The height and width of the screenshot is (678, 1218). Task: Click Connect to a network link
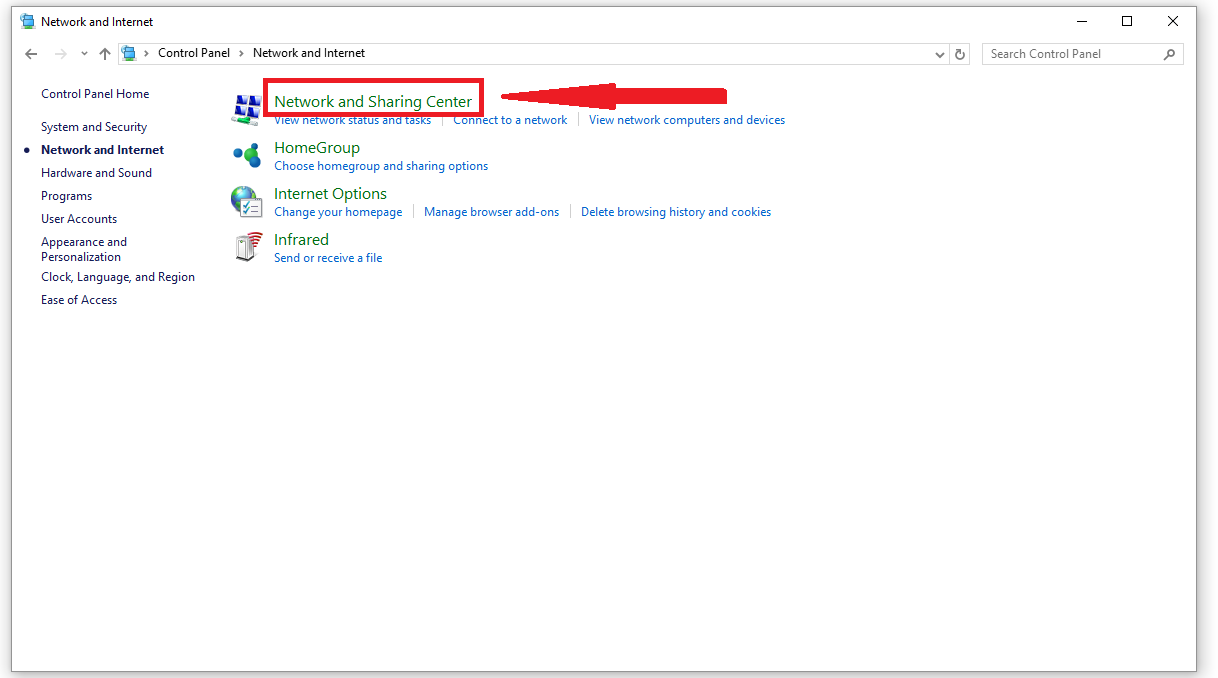click(x=510, y=120)
